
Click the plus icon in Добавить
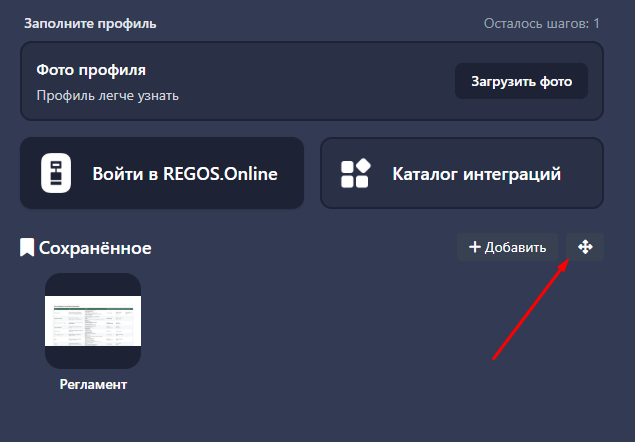474,247
